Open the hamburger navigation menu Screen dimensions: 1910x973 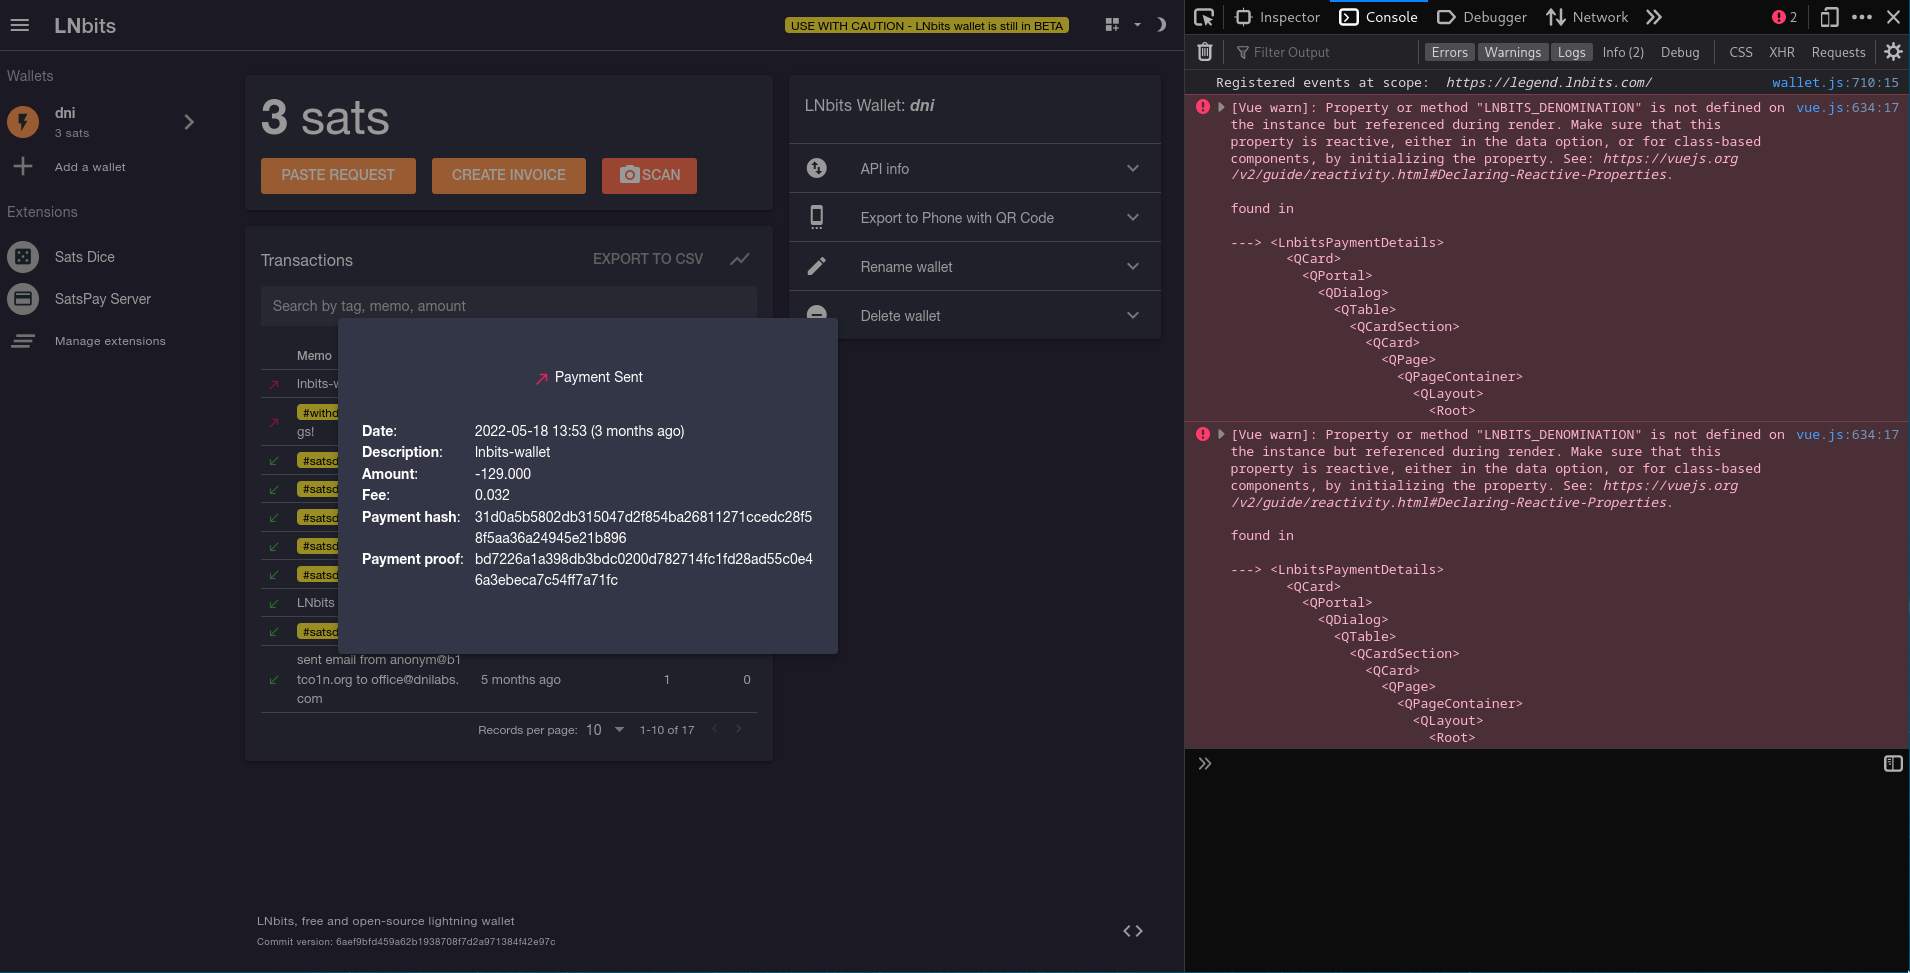coord(20,26)
